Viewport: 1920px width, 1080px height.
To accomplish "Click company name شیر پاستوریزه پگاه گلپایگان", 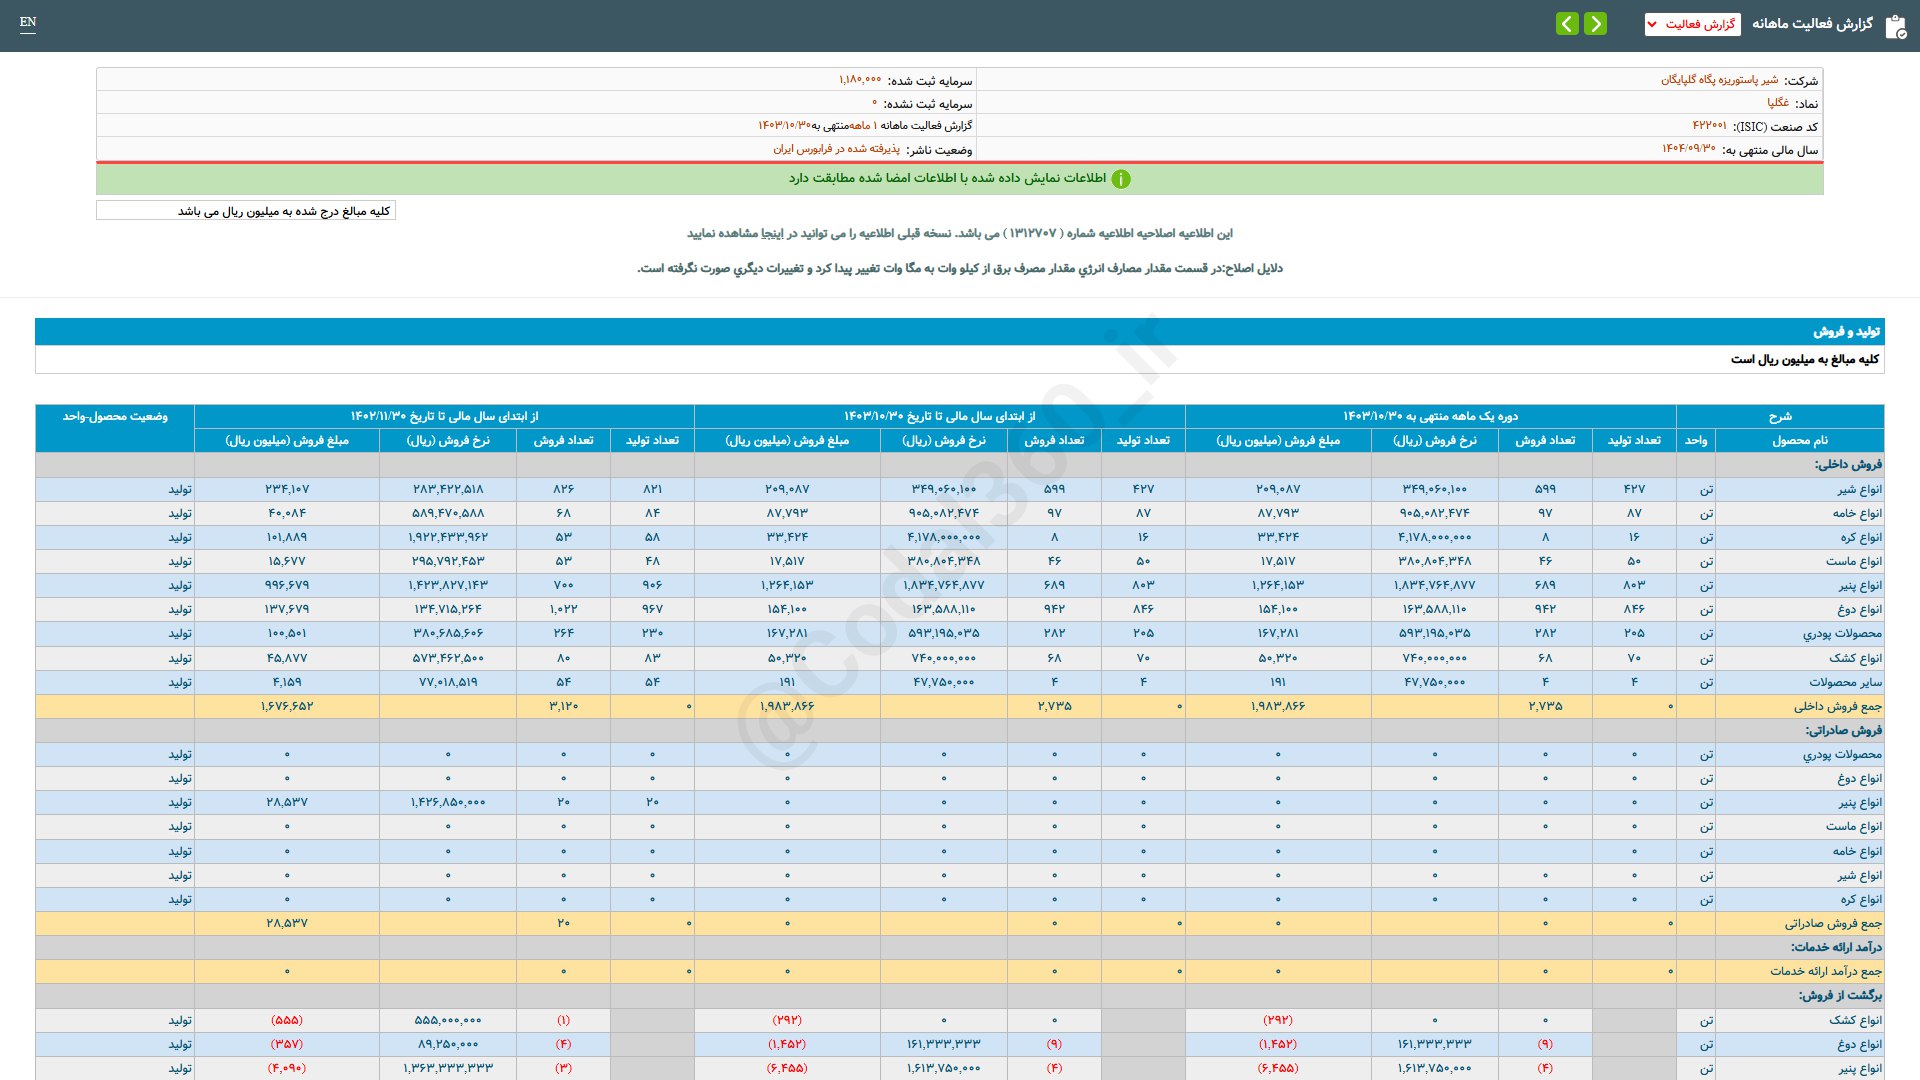I will 1719,80.
